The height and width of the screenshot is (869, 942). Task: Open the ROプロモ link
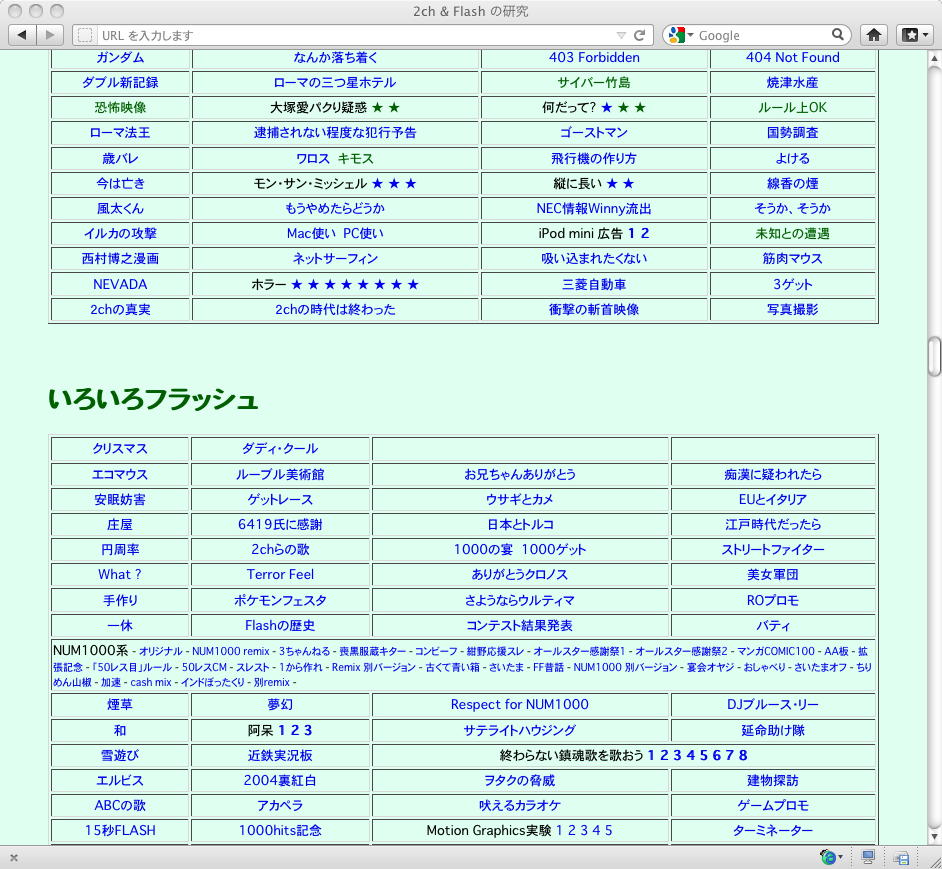point(773,600)
